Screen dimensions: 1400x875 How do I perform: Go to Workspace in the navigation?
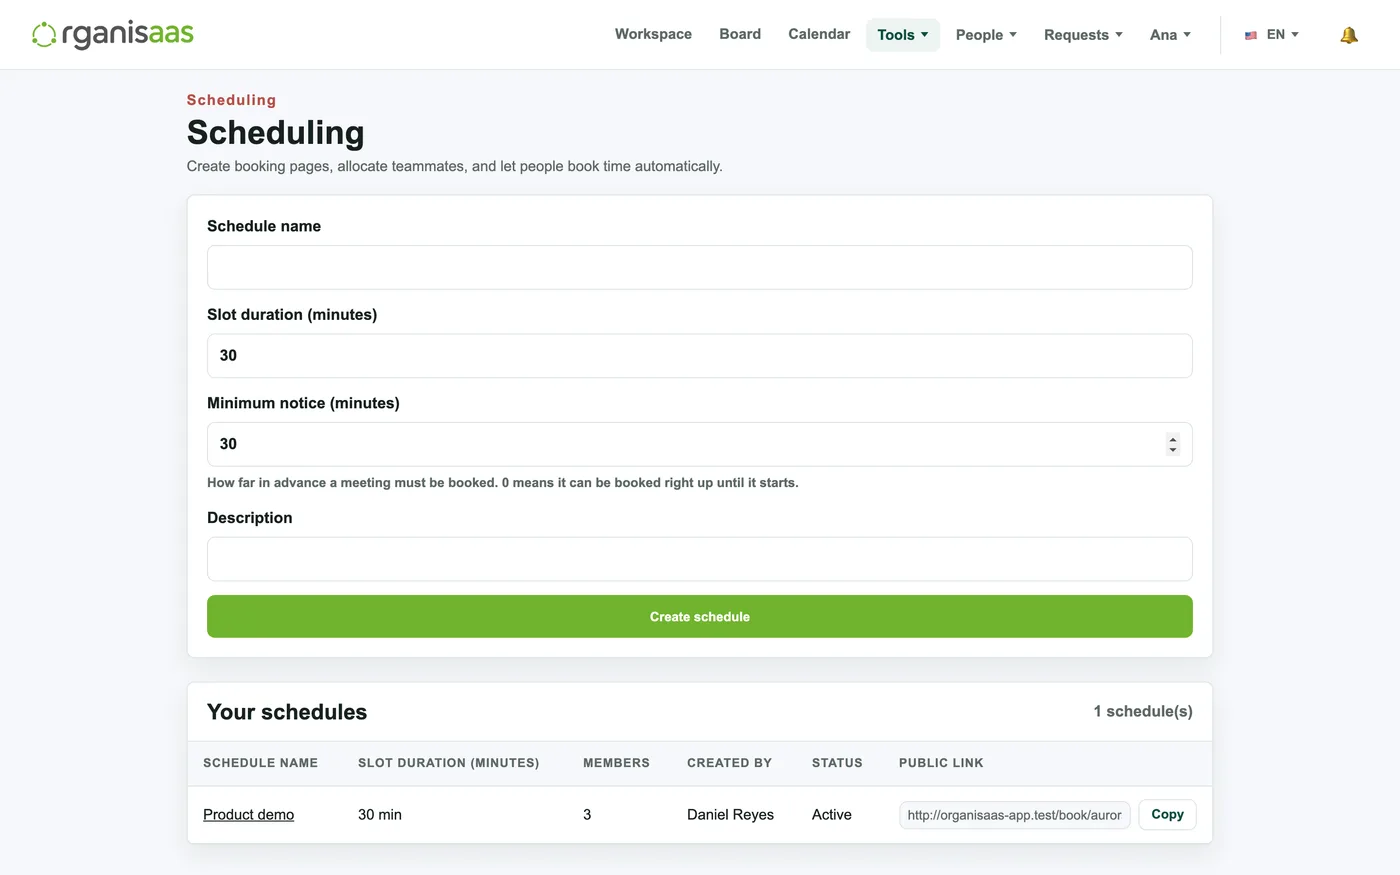pyautogui.click(x=653, y=34)
